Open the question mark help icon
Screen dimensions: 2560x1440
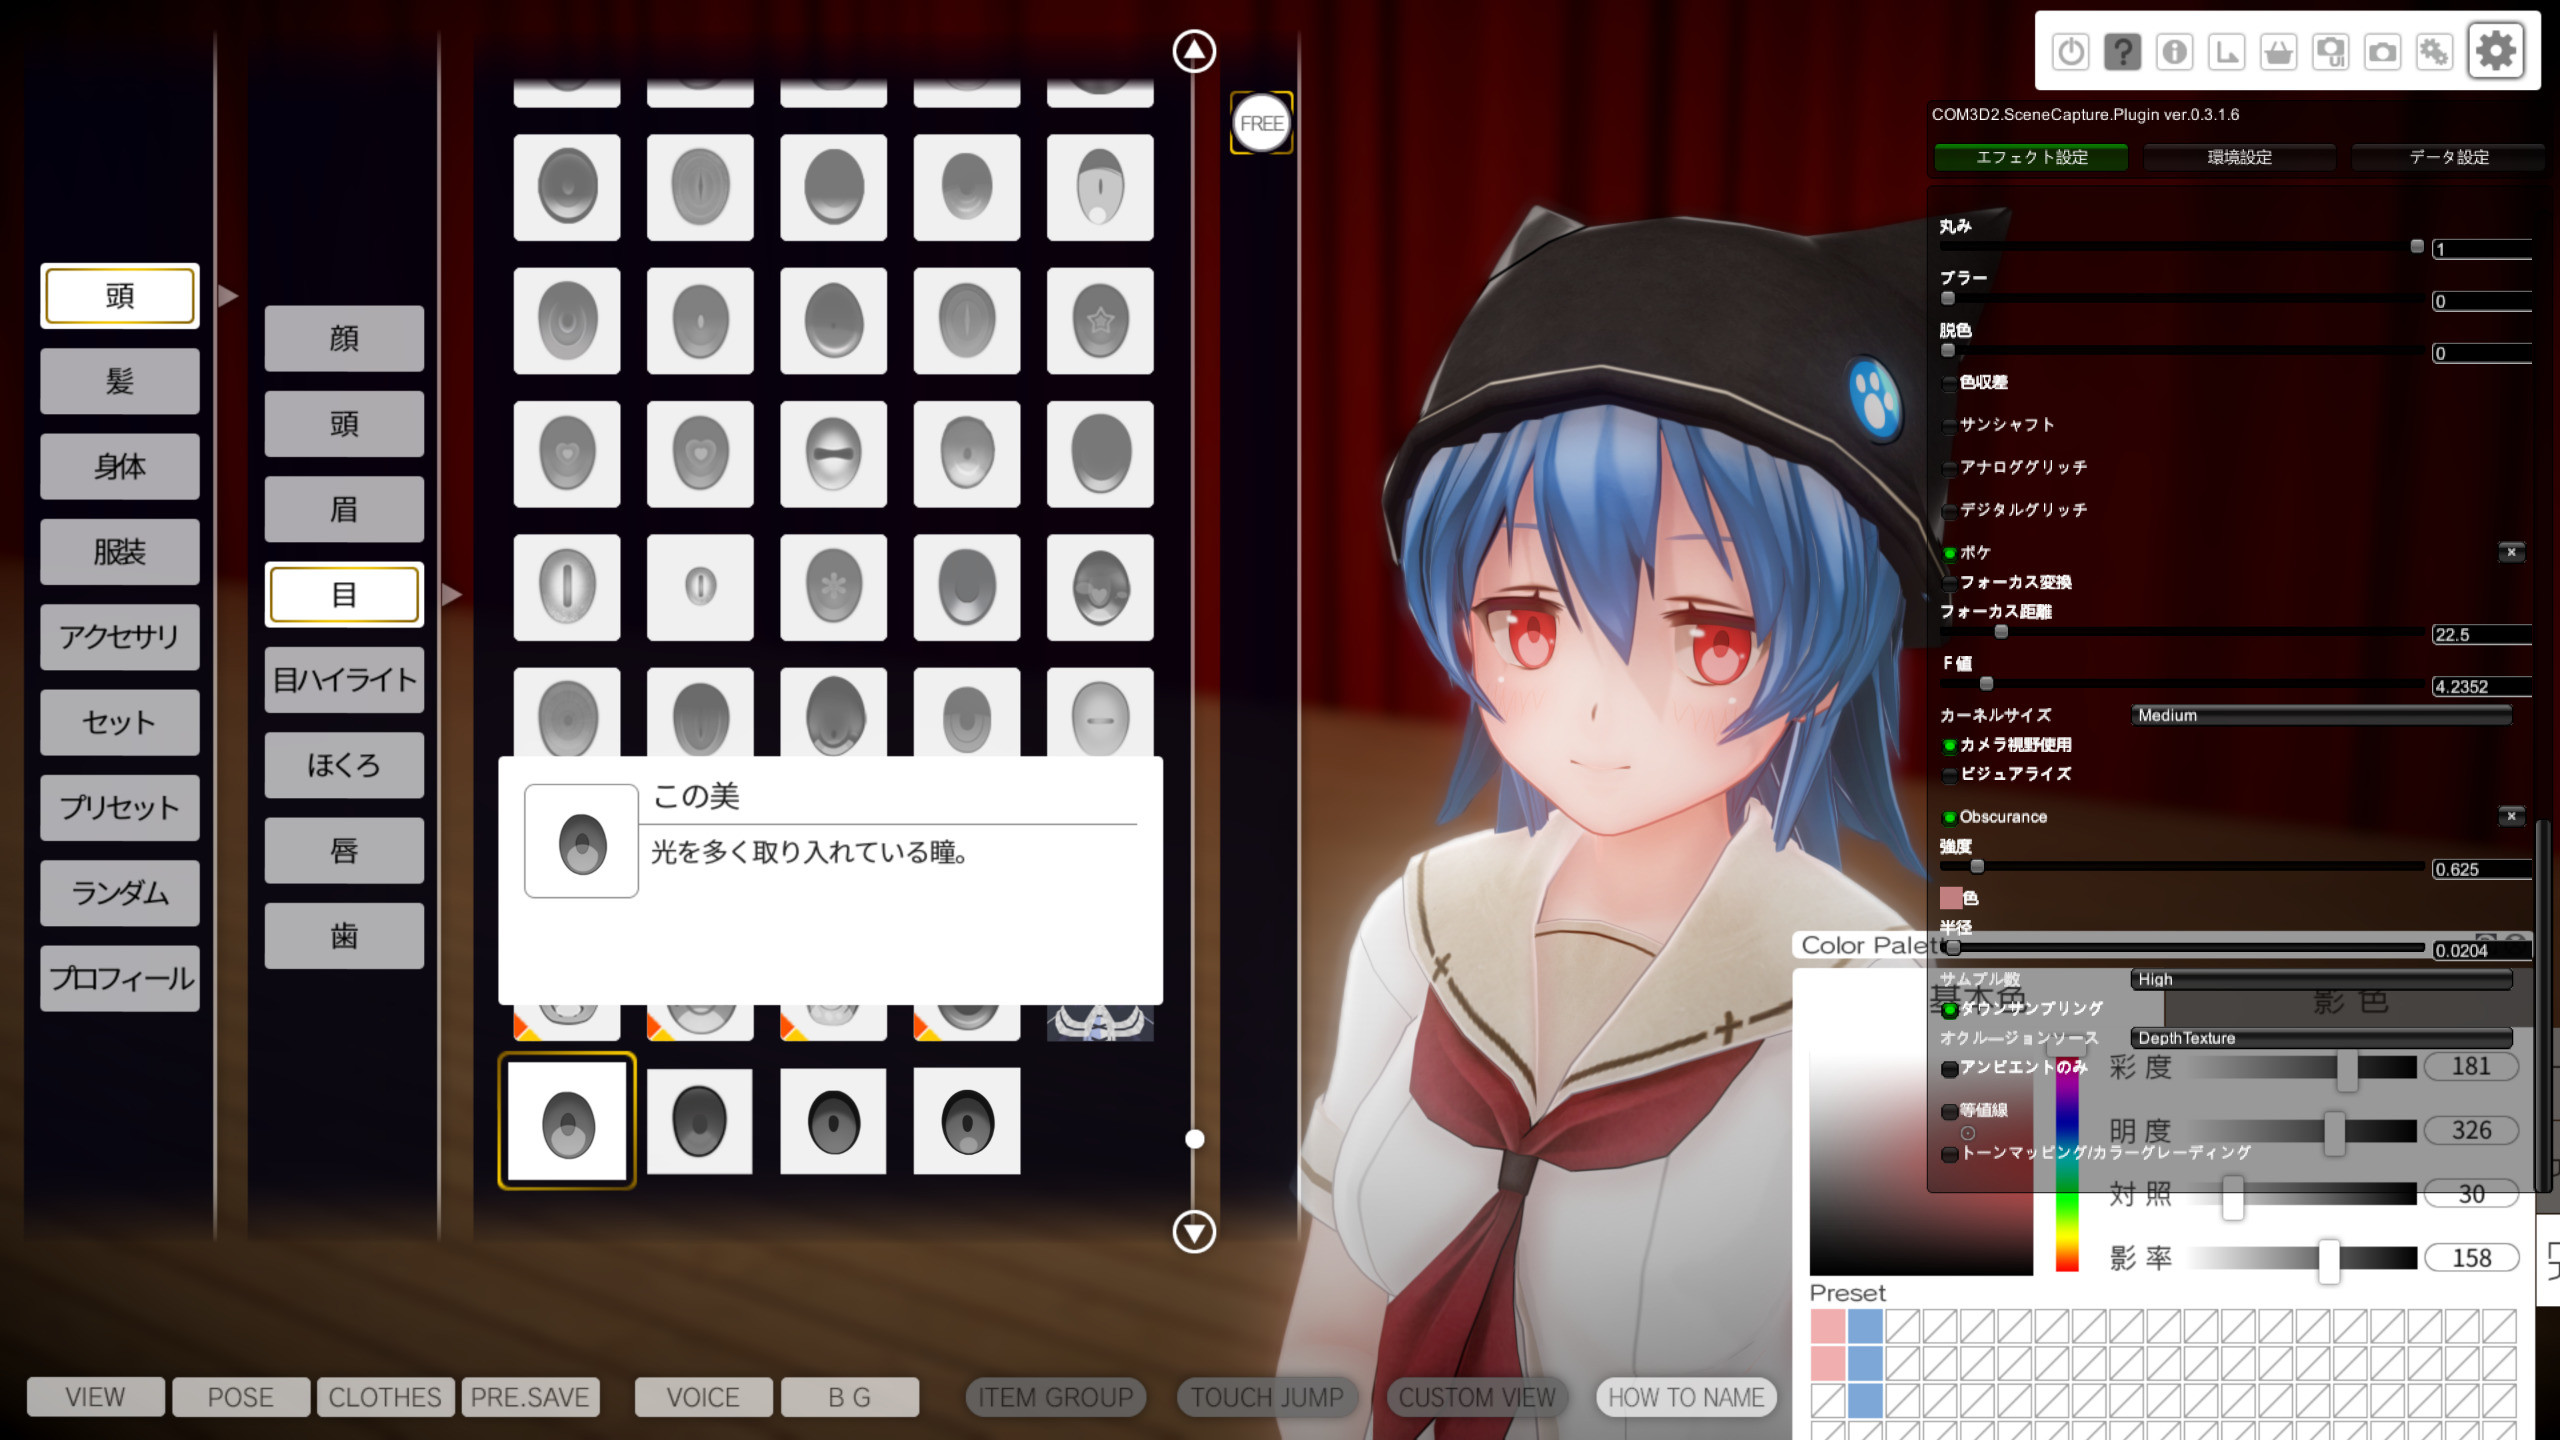tap(2122, 52)
